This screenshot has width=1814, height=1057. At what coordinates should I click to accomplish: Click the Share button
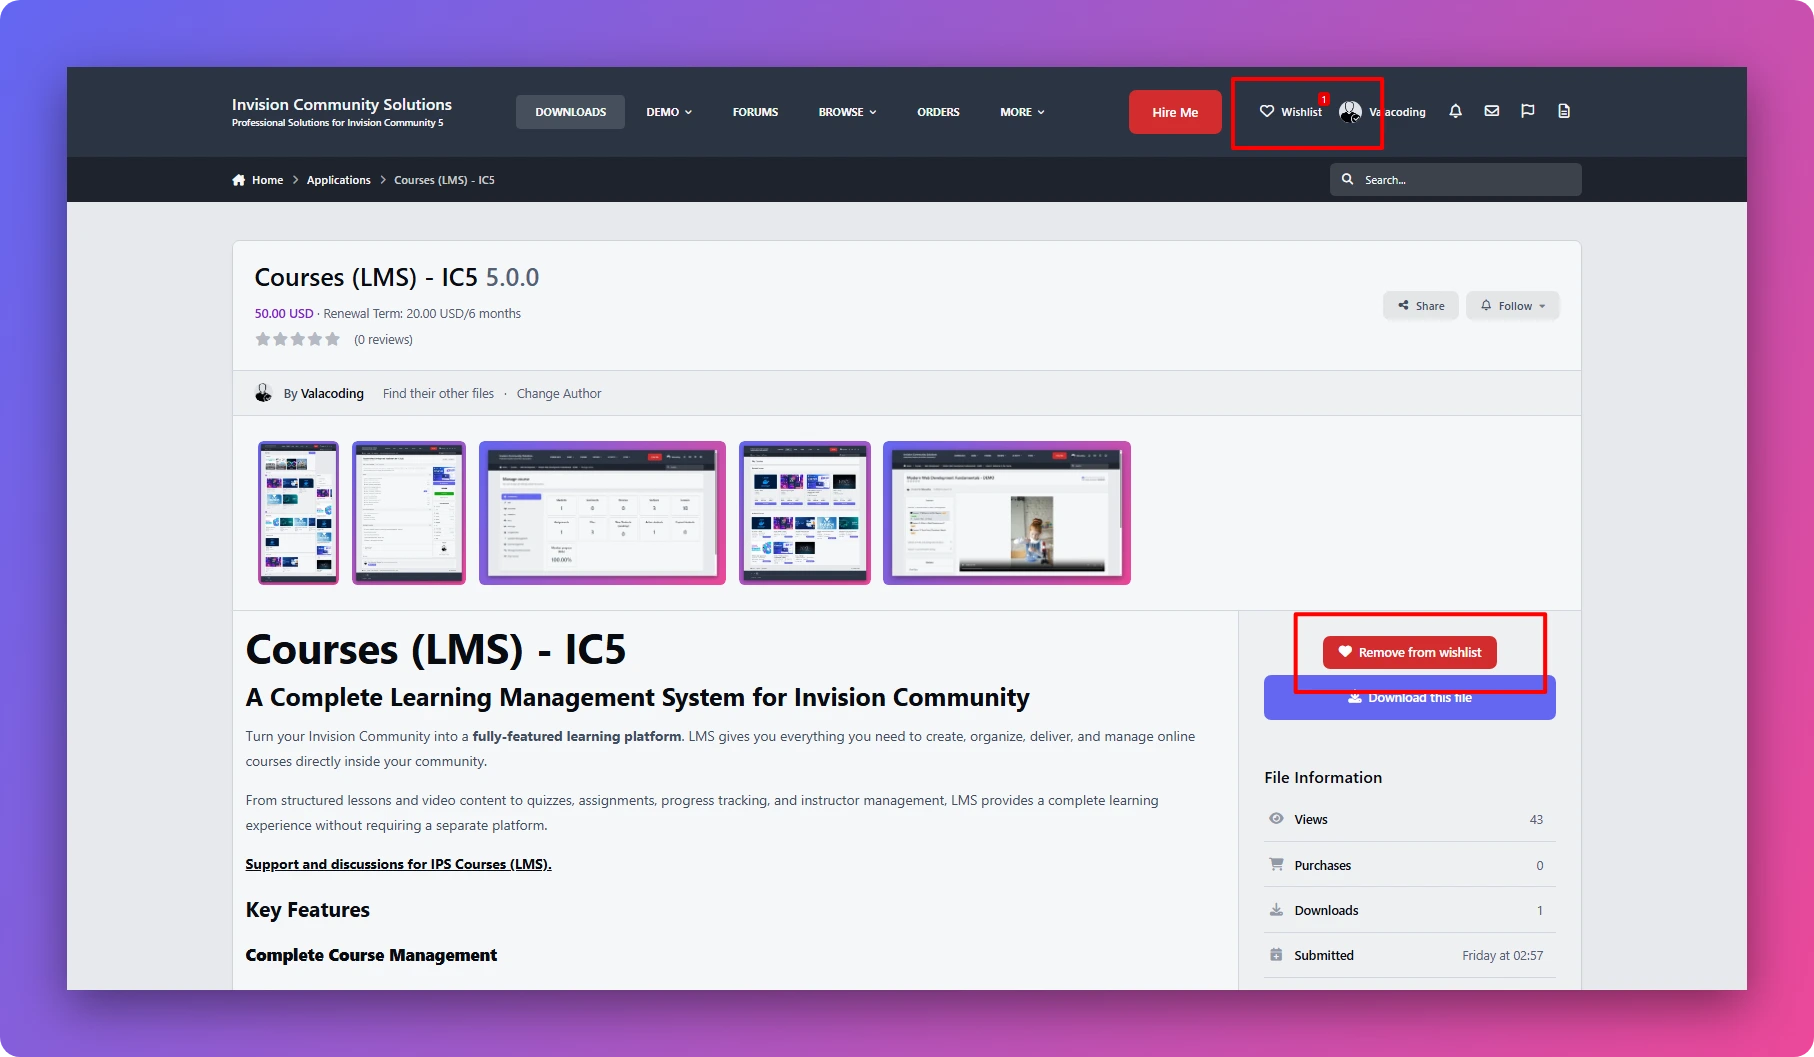pyautogui.click(x=1421, y=306)
